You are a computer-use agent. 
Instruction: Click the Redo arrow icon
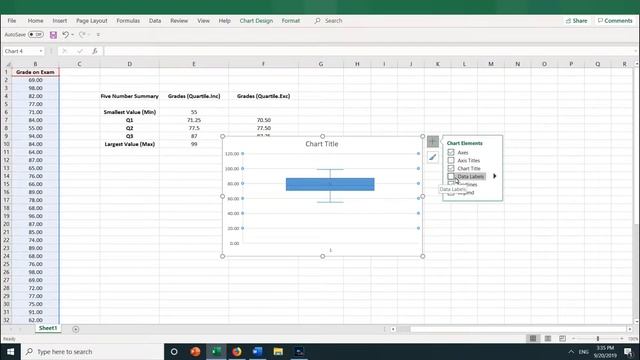(82, 35)
